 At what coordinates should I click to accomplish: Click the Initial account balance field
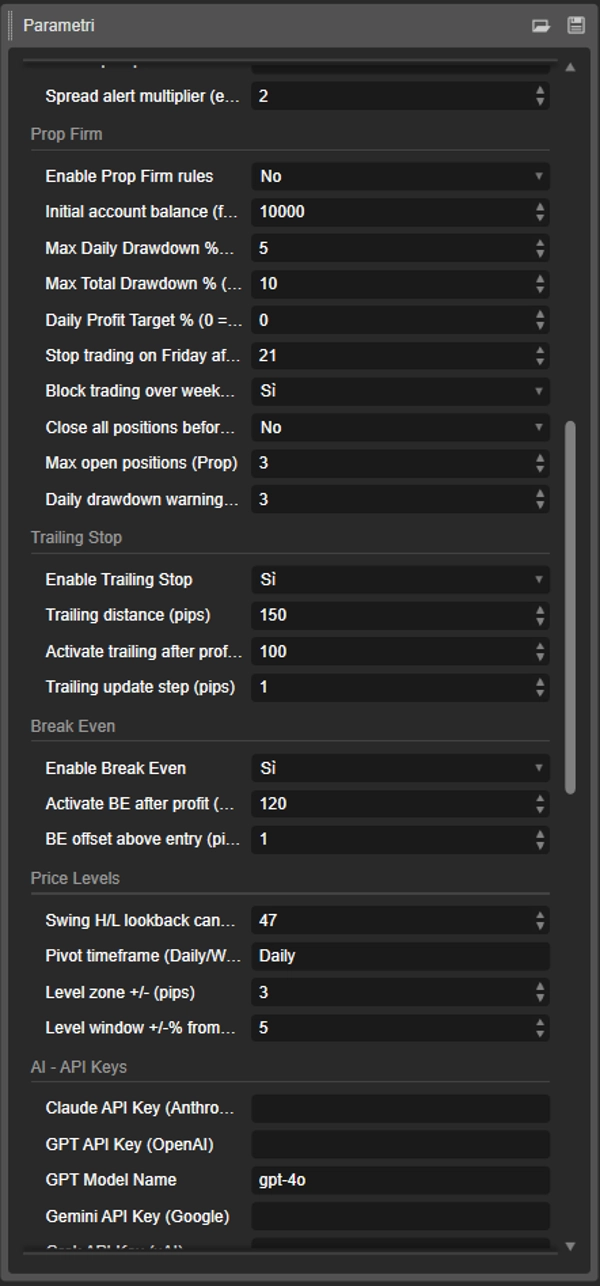click(x=390, y=212)
